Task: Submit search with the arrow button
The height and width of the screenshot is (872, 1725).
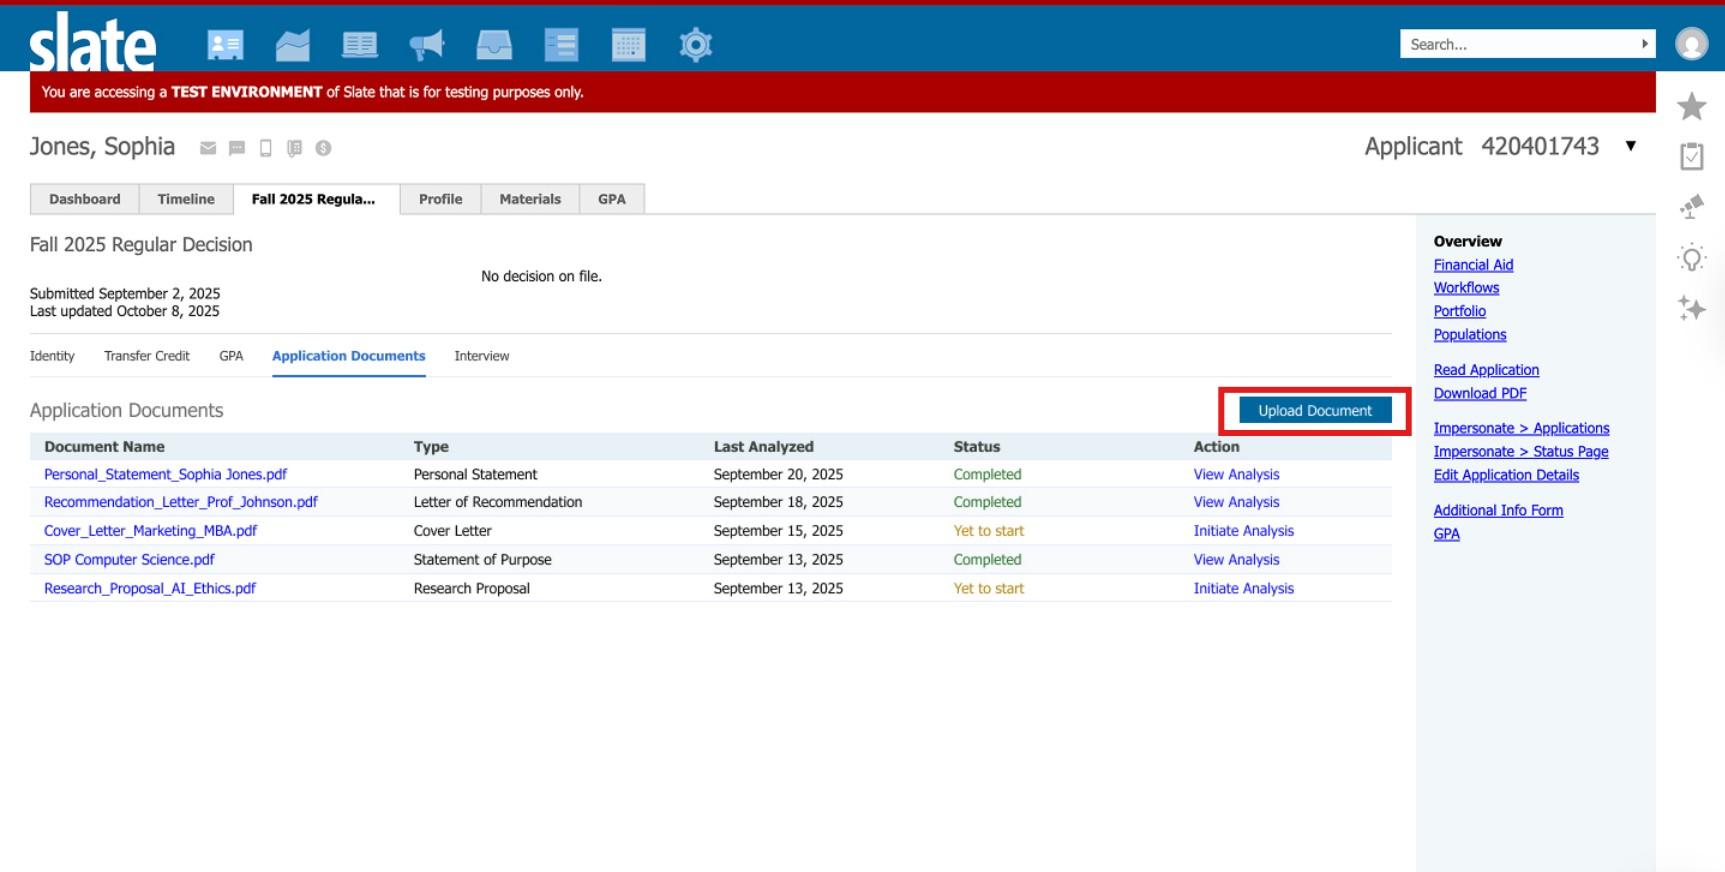Action: (1644, 44)
